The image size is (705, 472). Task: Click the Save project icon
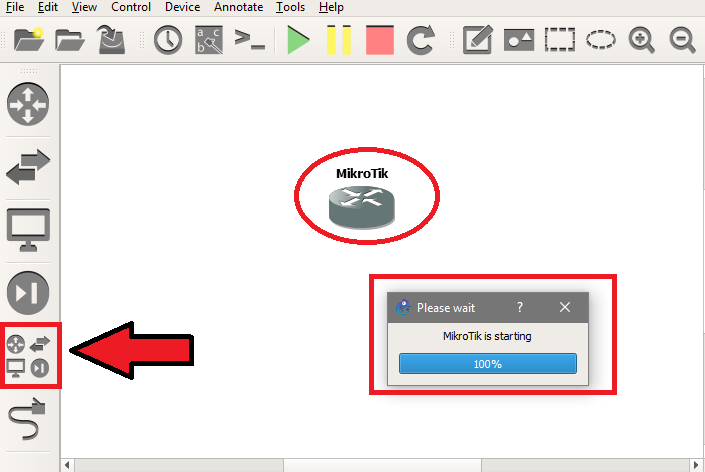pyautogui.click(x=111, y=40)
